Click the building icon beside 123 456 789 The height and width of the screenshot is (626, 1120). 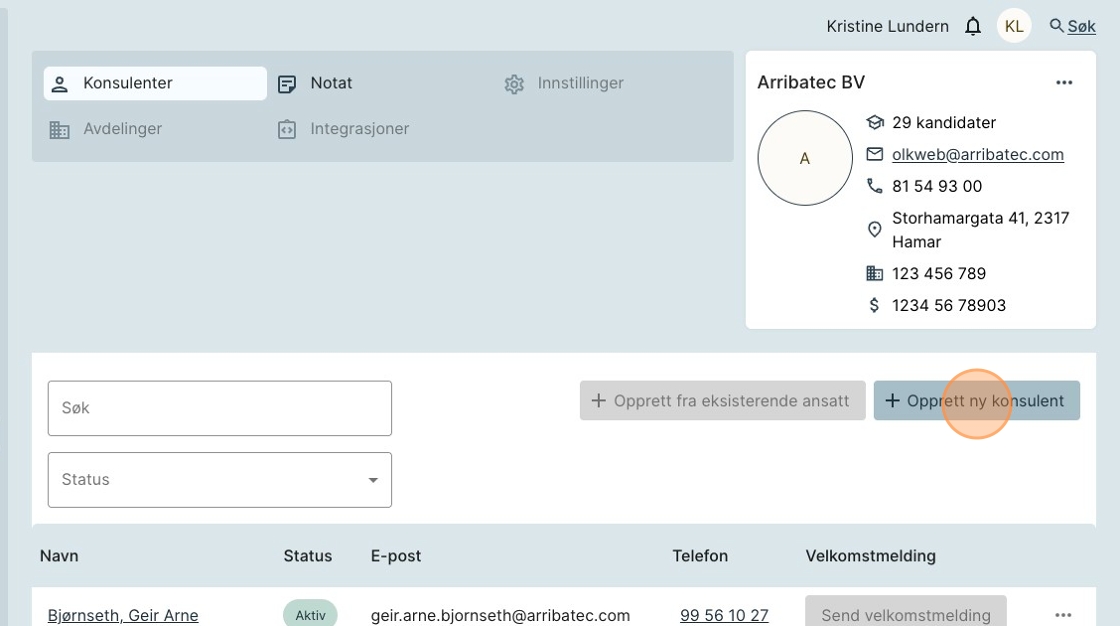pos(875,273)
